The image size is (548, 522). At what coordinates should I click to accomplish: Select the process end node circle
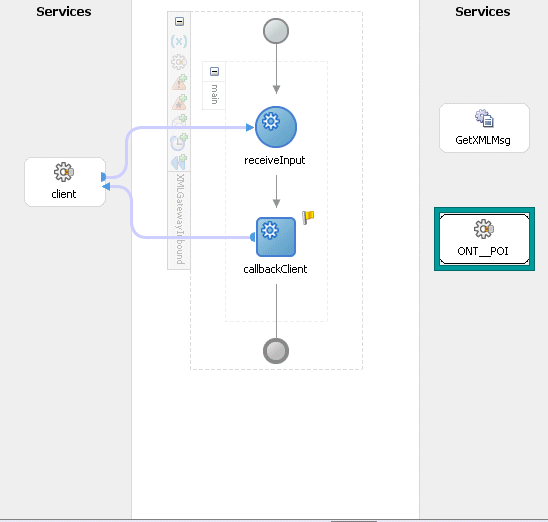pos(276,351)
